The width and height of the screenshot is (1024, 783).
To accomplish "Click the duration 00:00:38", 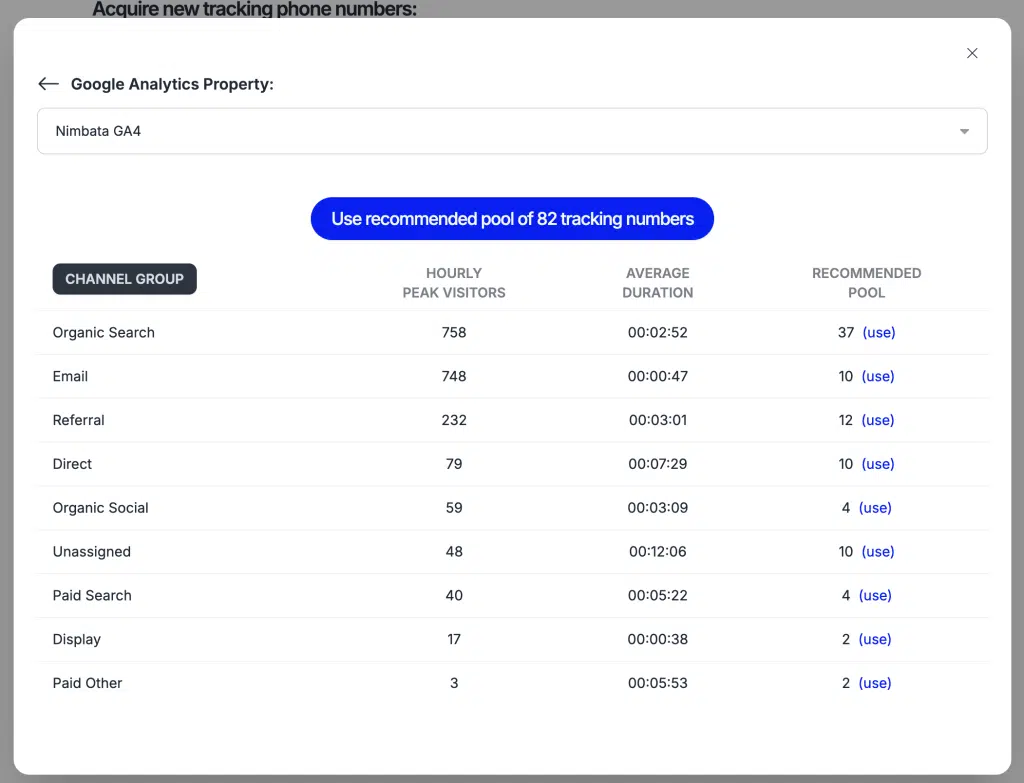I will [658, 639].
